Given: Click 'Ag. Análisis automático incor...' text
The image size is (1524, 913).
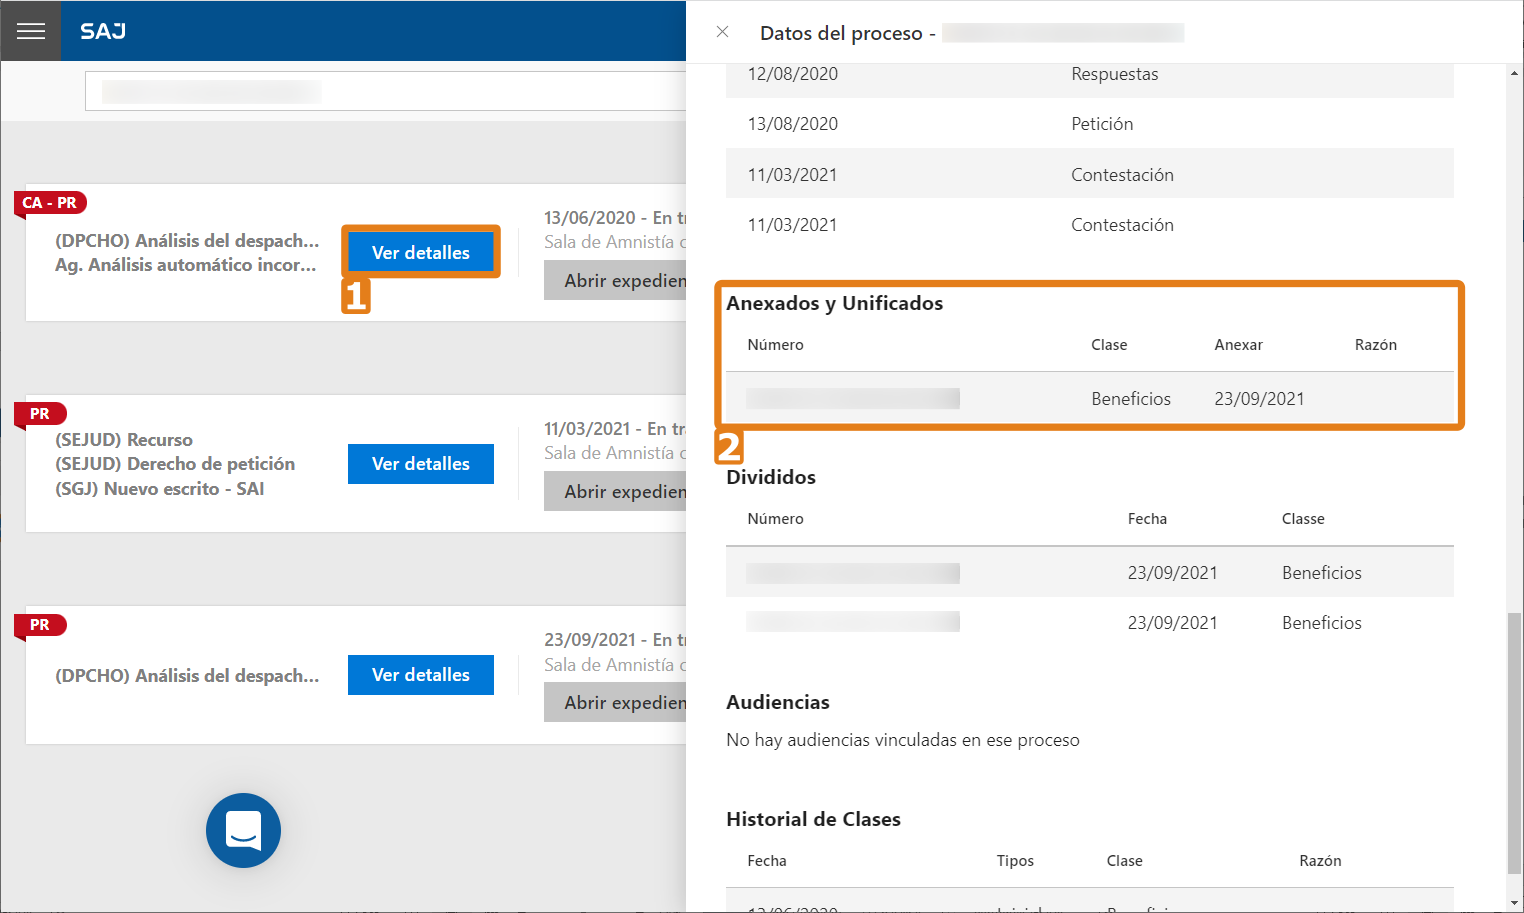Looking at the screenshot, I should coord(186,265).
